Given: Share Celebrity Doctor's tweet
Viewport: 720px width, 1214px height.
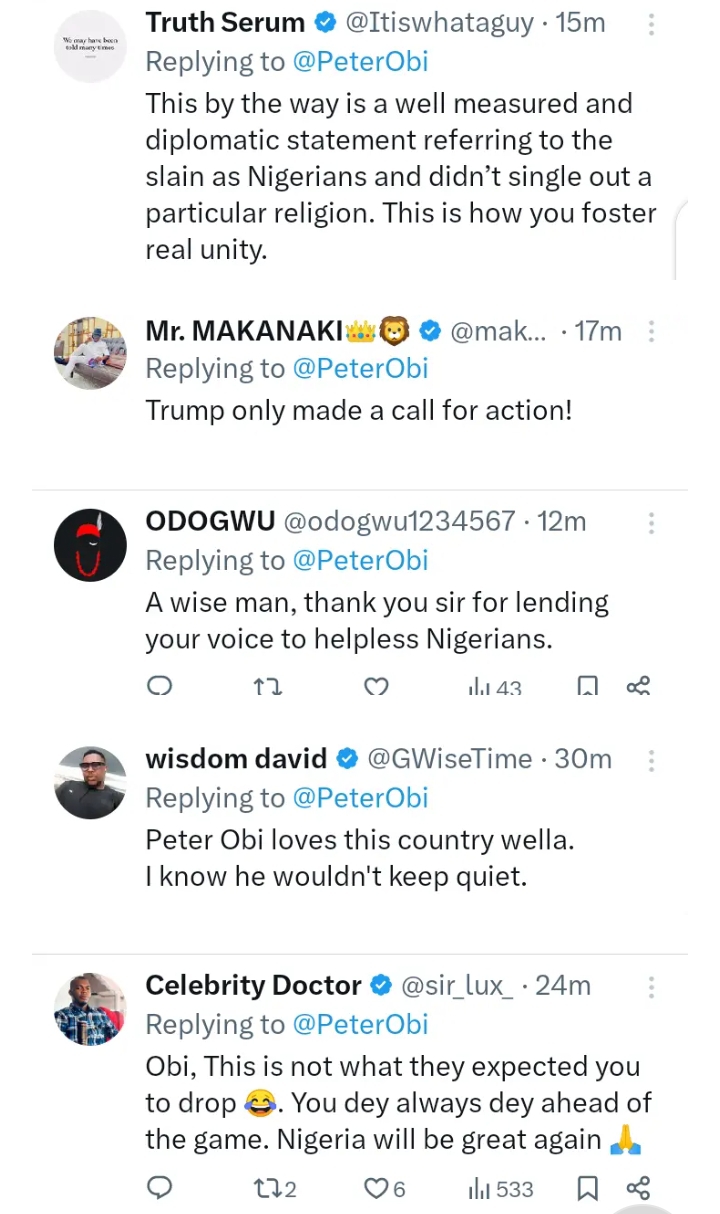Looking at the screenshot, I should point(638,1188).
